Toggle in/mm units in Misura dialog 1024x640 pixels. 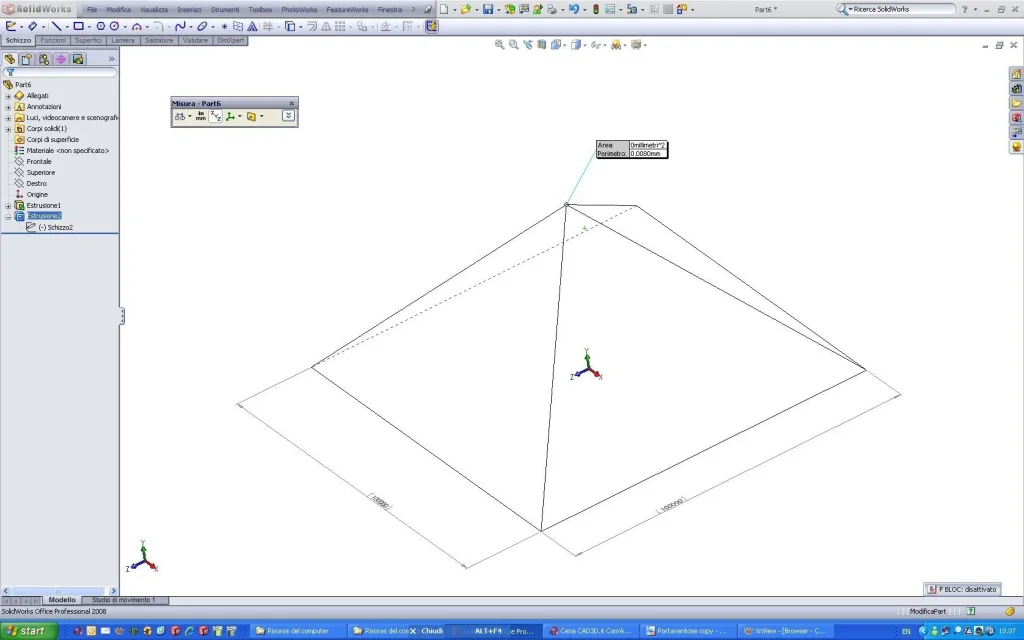[x=200, y=116]
